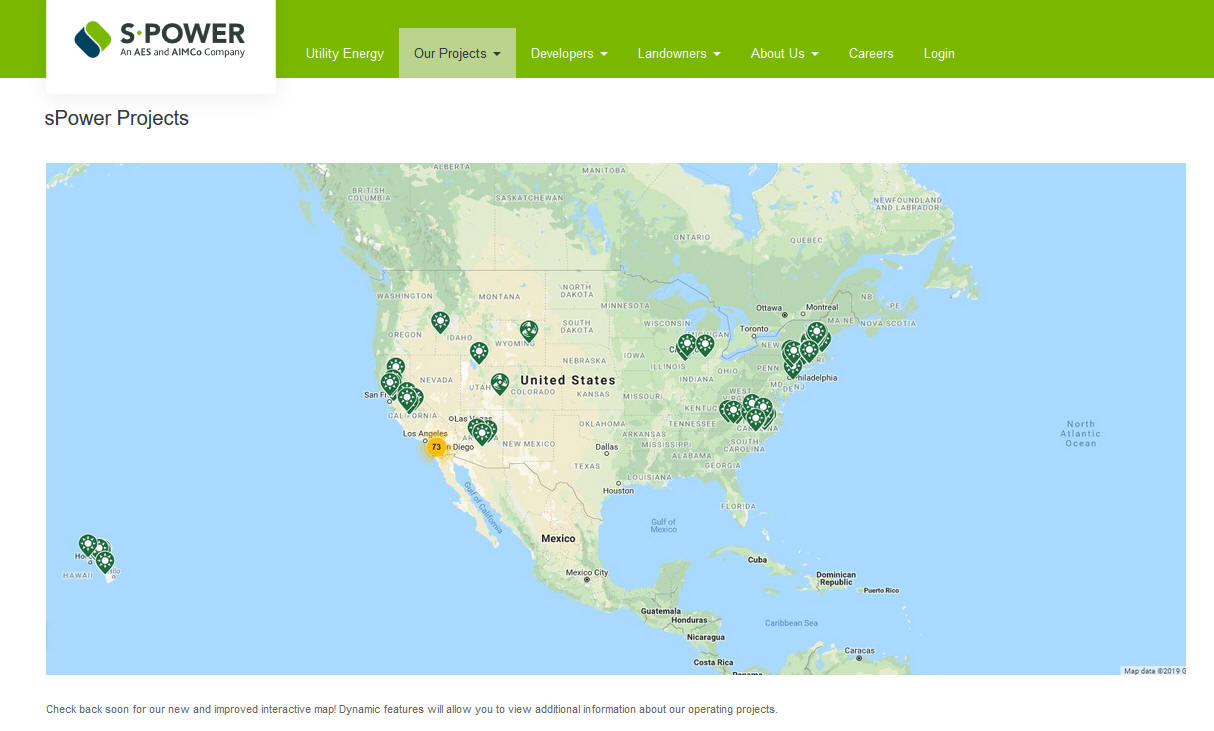The height and width of the screenshot is (731, 1214).
Task: Click the sPower Projects heading
Action: tap(117, 118)
